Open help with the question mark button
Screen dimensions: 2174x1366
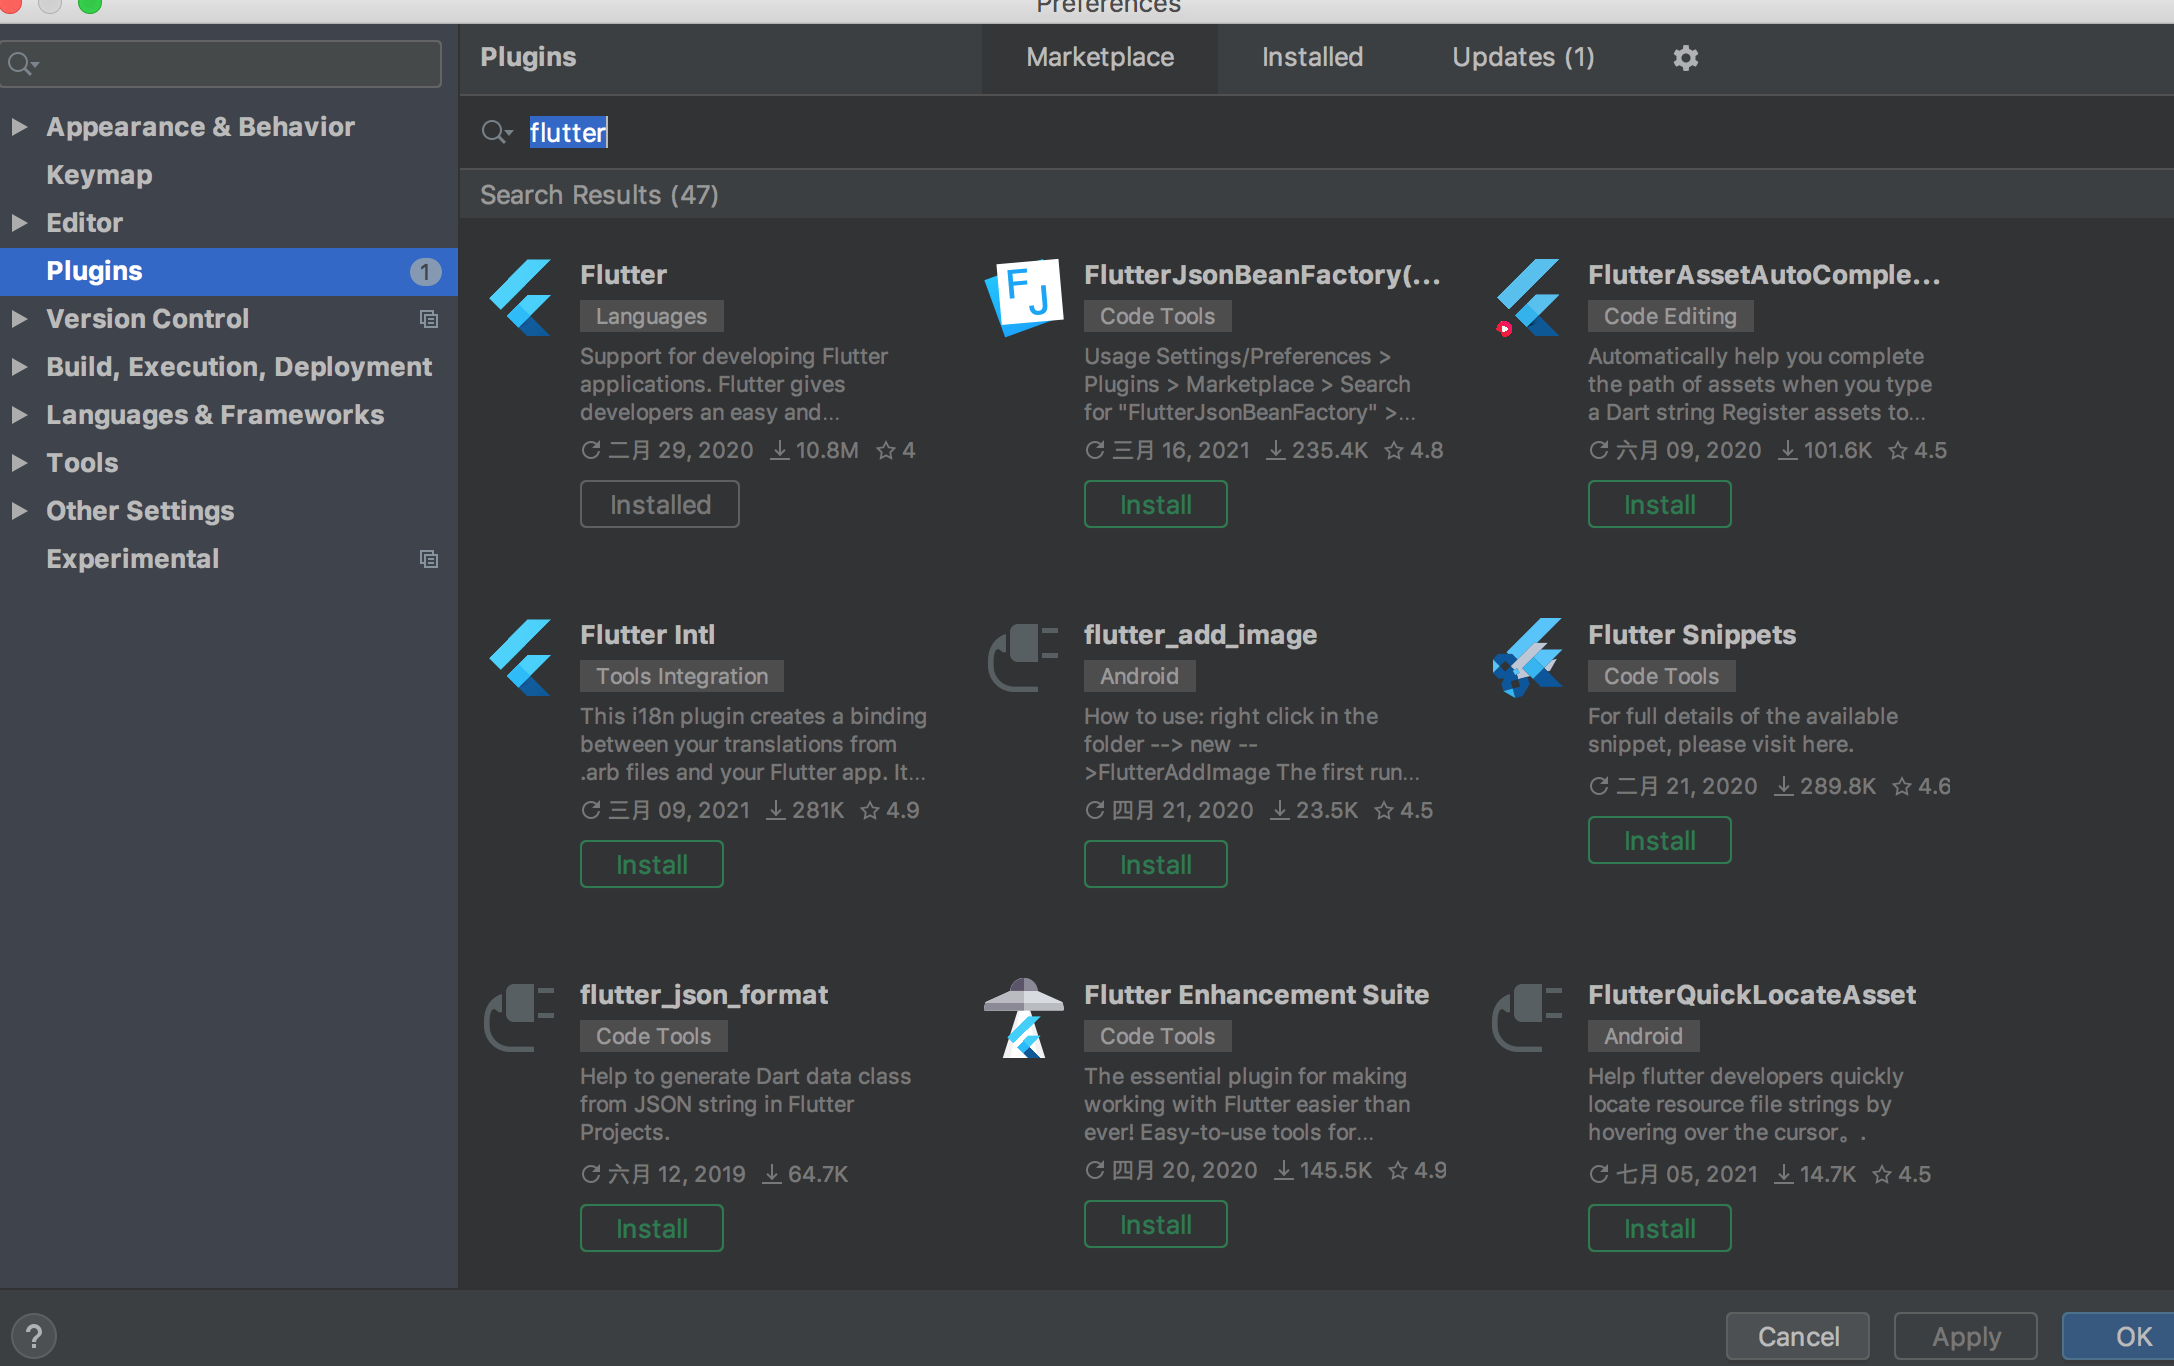(x=34, y=1336)
